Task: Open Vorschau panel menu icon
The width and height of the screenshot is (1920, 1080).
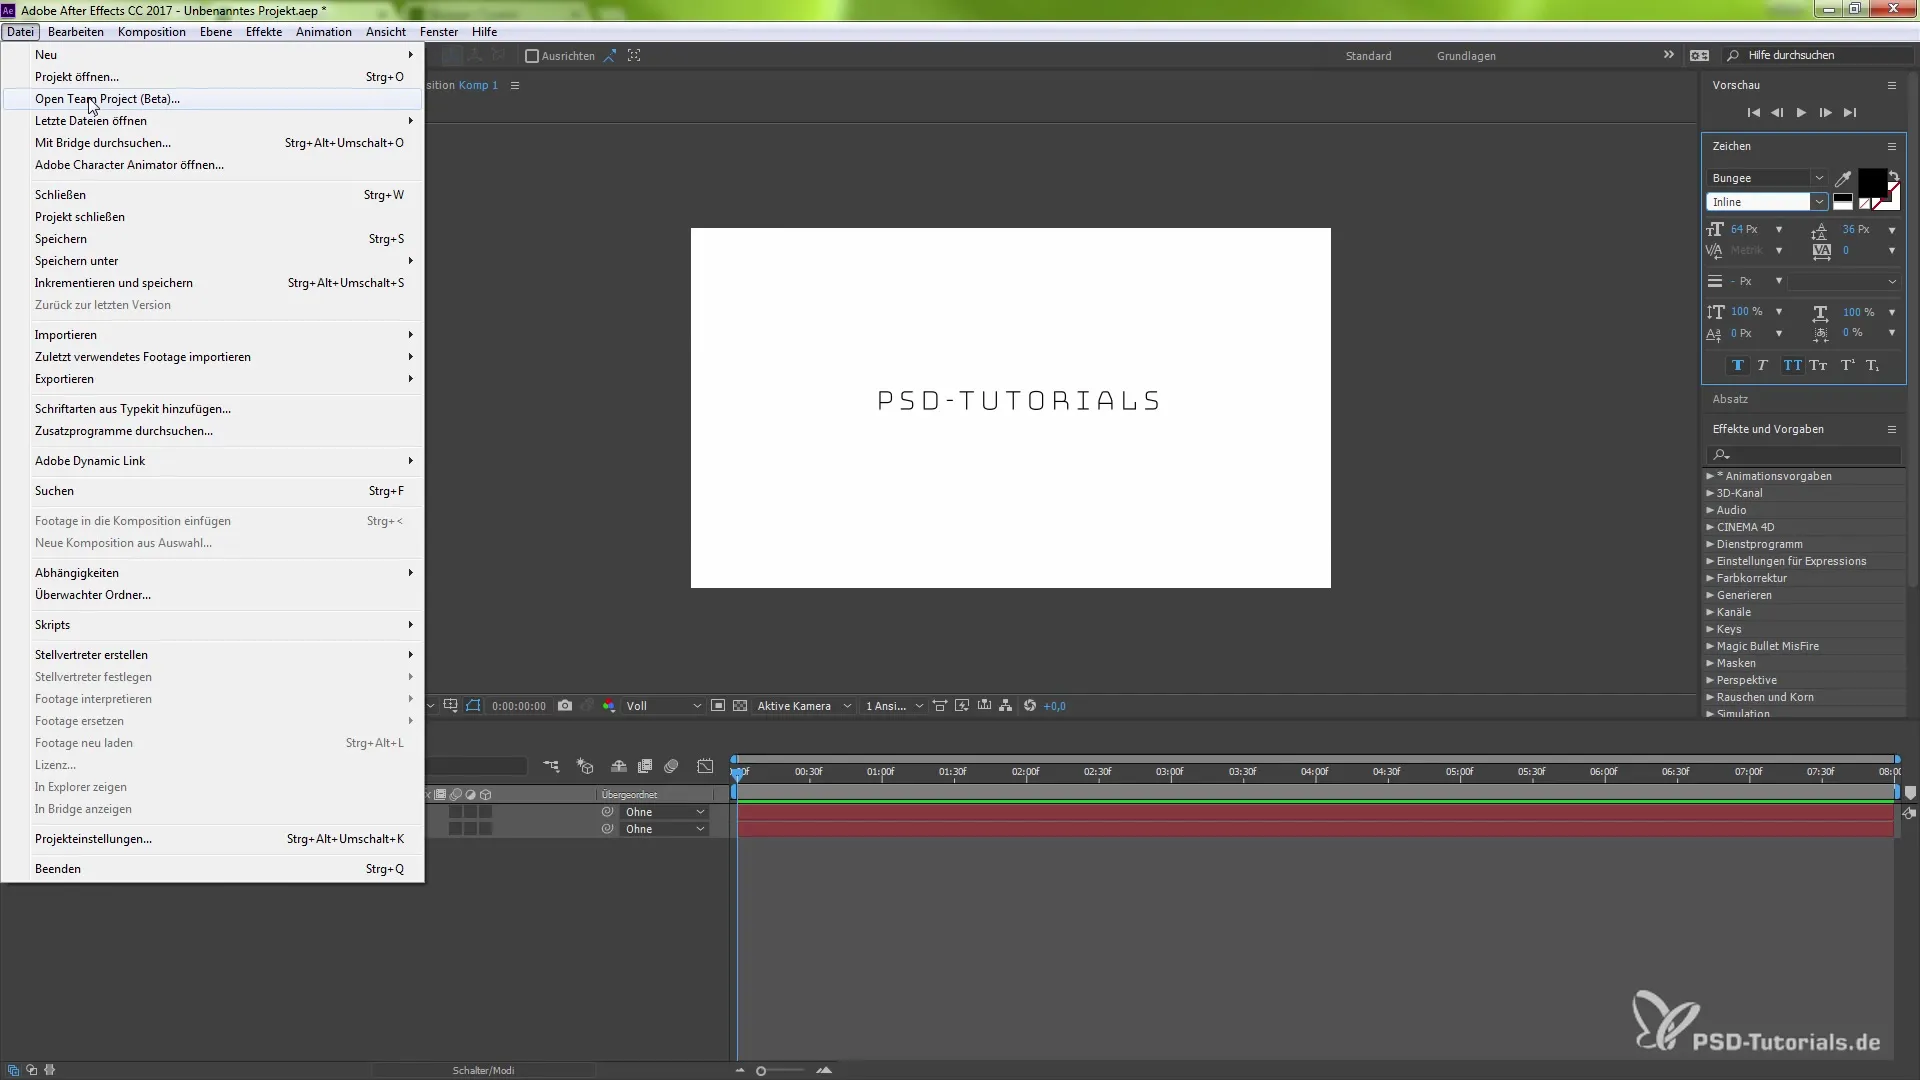Action: tap(1892, 85)
